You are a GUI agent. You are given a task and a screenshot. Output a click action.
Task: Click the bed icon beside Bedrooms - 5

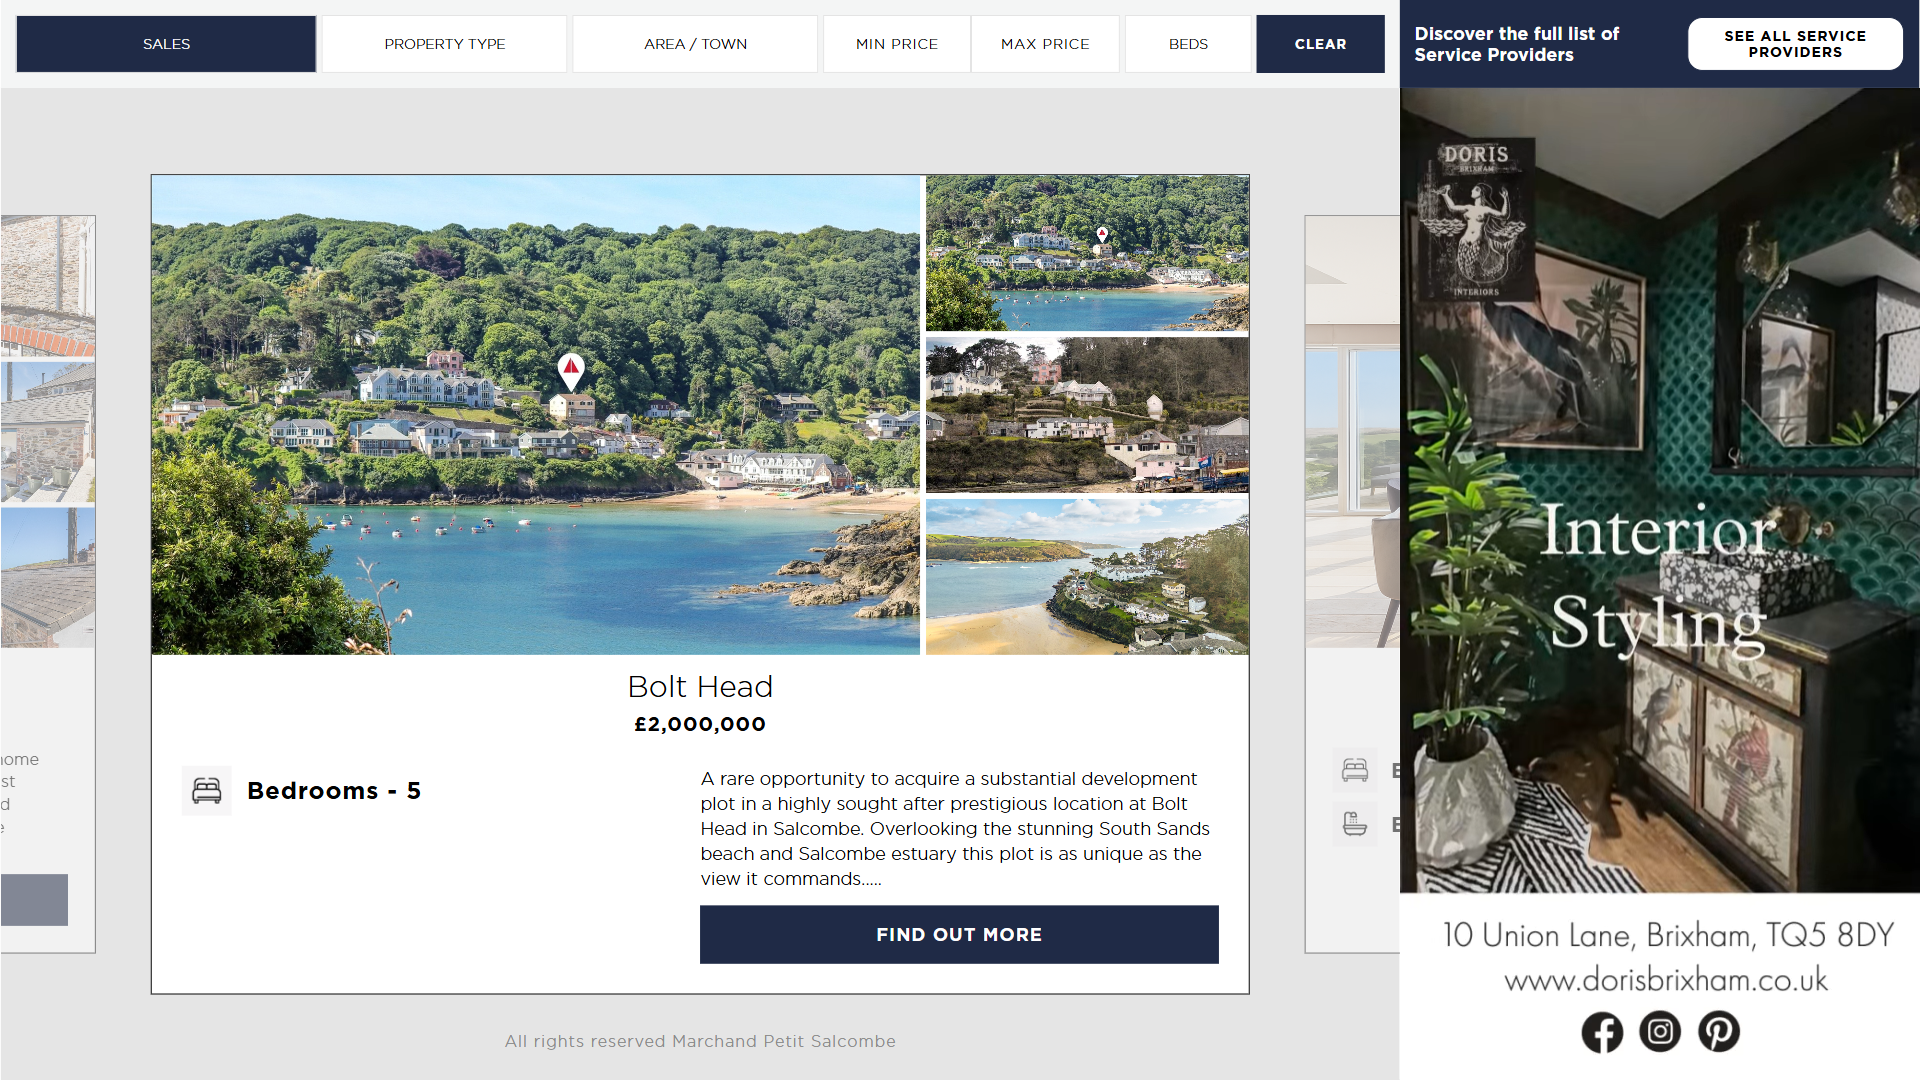point(207,791)
